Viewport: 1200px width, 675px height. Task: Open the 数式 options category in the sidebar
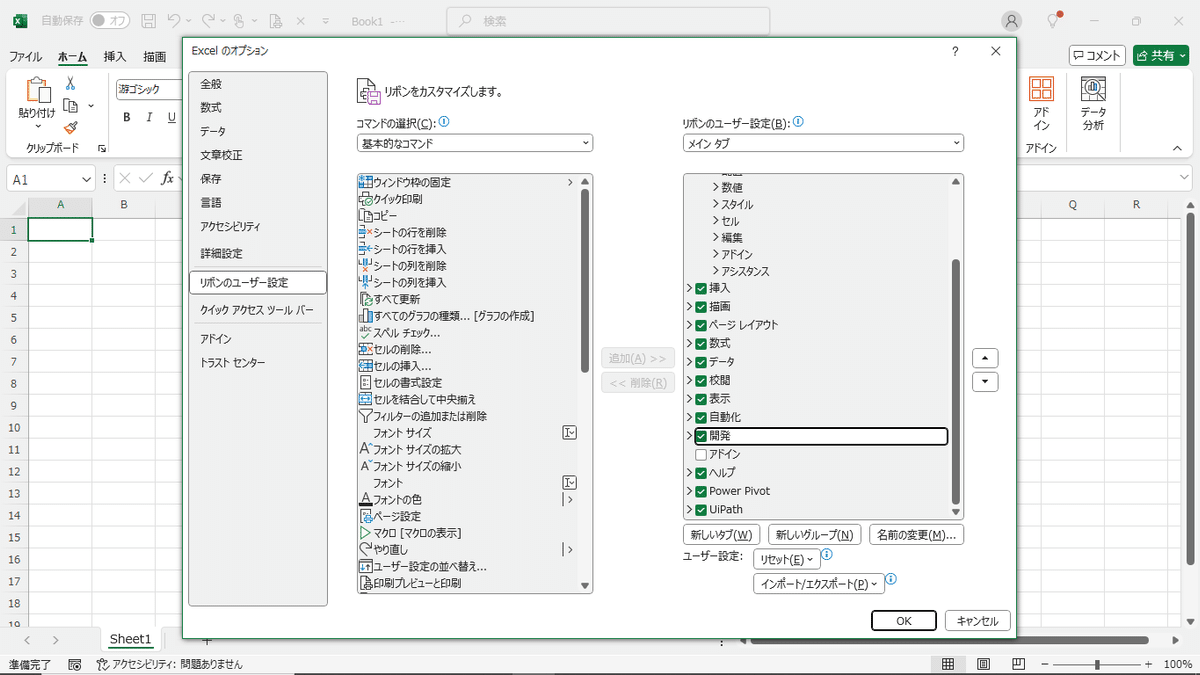click(x=258, y=107)
